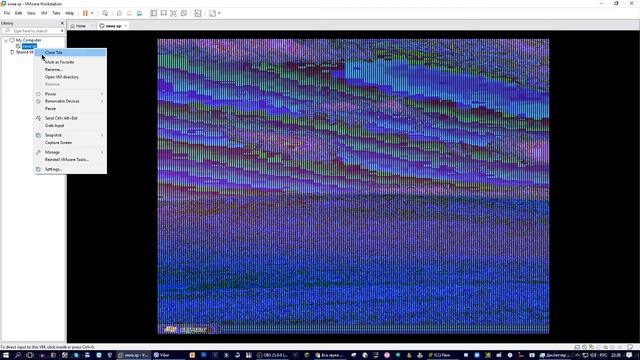Click inside the VM display screen
Screen dimensions: 640x360
tap(353, 186)
